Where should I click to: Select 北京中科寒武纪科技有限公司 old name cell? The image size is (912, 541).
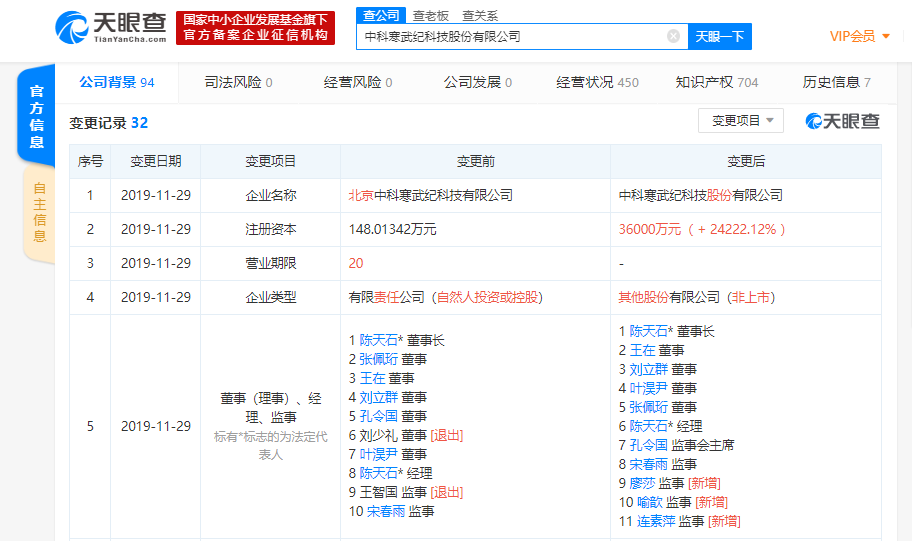(475, 195)
